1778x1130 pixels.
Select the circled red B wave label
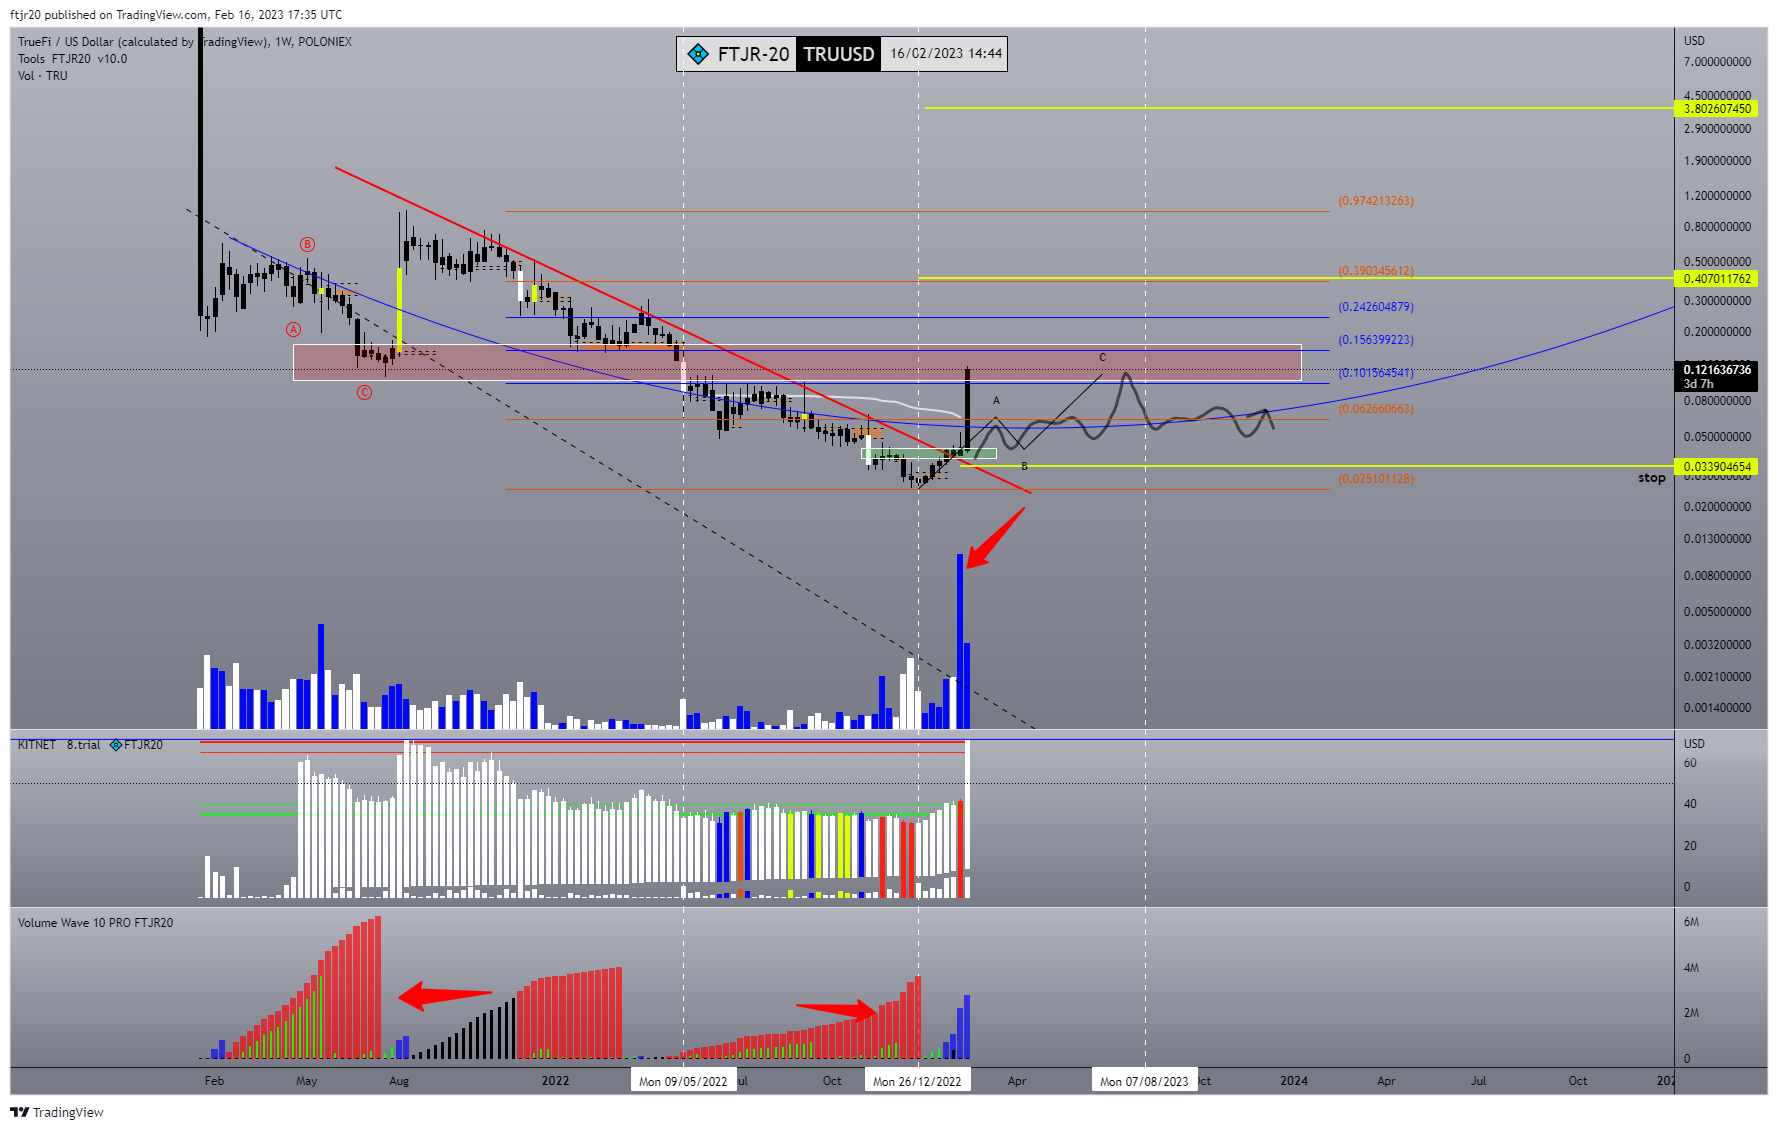tap(308, 245)
